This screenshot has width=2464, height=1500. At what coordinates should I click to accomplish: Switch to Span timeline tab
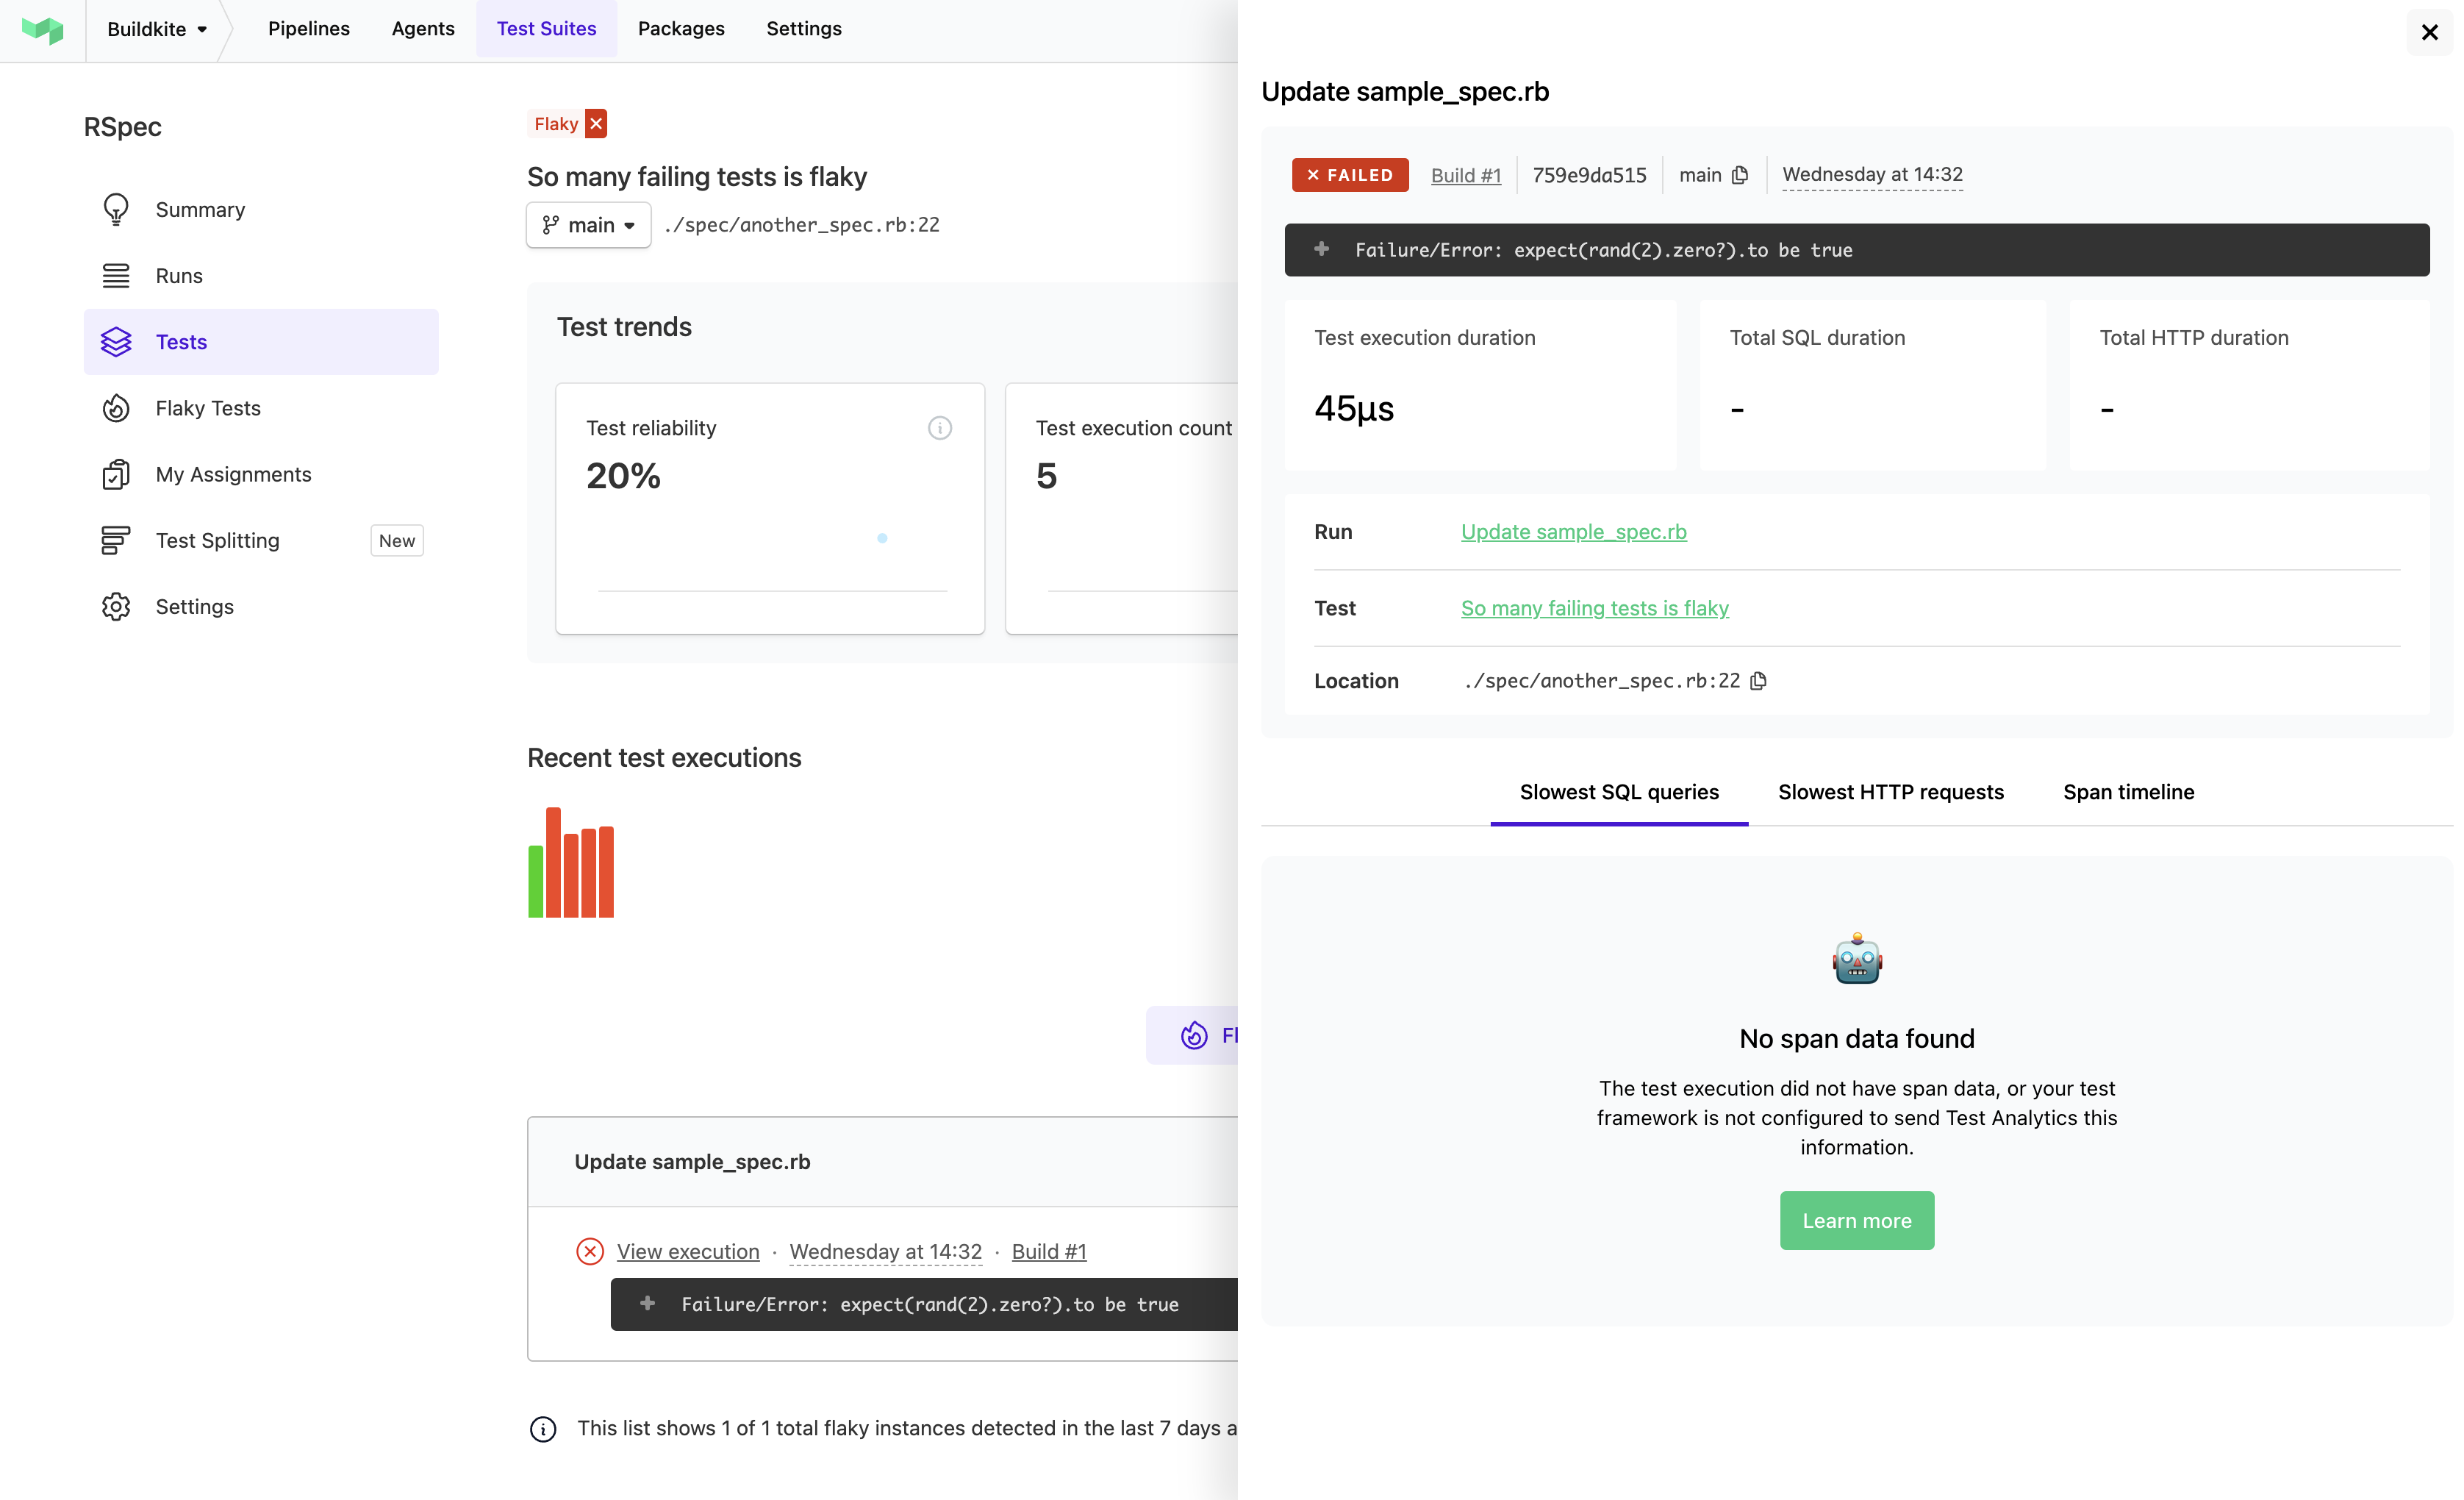click(2128, 792)
